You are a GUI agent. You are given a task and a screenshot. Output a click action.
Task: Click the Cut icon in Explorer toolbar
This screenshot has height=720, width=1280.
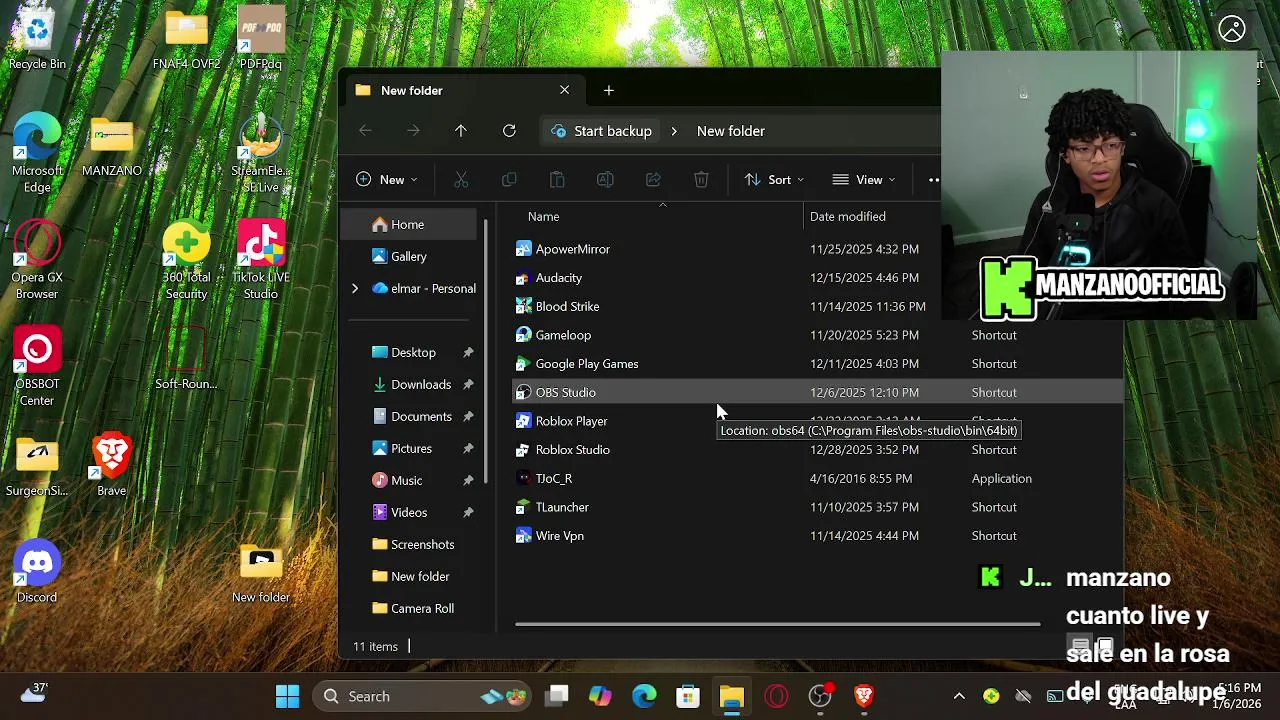461,180
